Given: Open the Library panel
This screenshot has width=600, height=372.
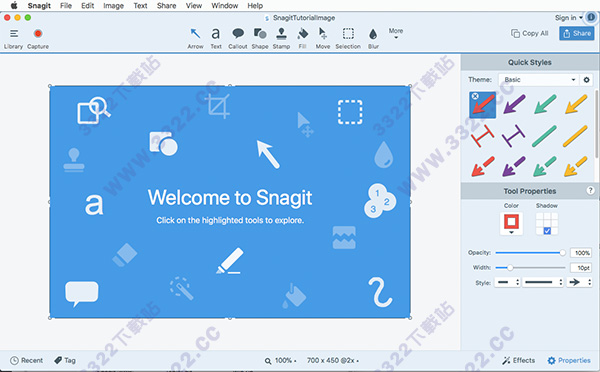Looking at the screenshot, I should click(13, 38).
